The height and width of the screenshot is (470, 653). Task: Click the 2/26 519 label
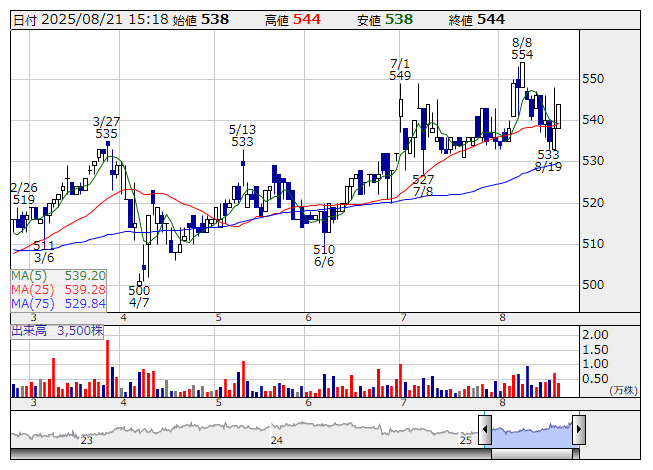click(24, 194)
